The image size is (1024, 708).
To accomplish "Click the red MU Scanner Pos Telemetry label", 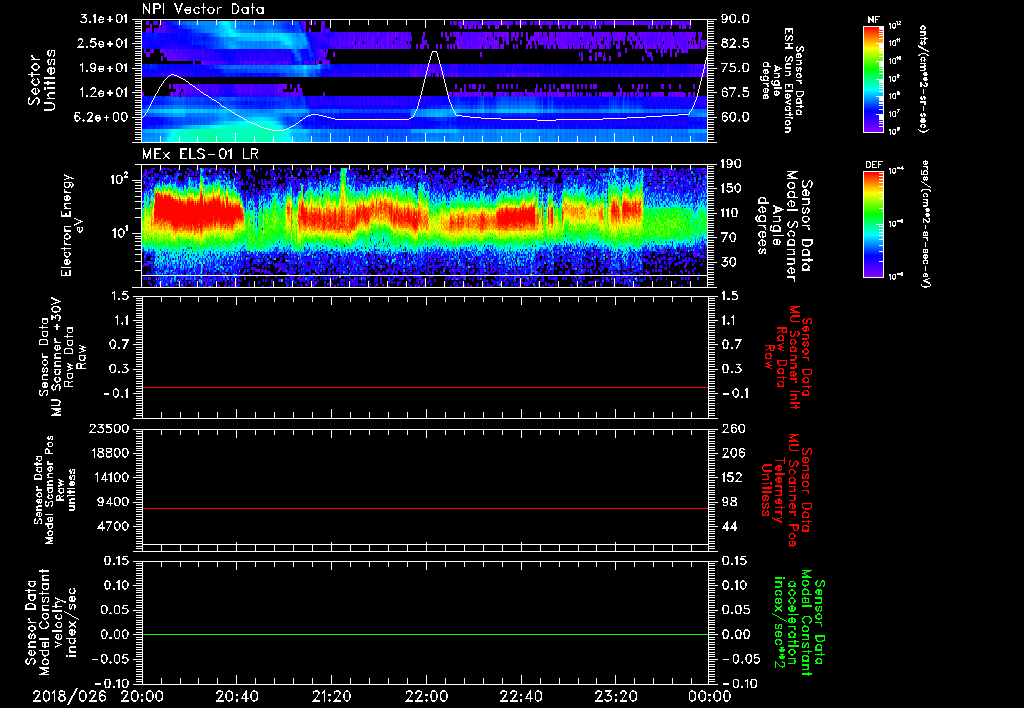I will 787,490.
